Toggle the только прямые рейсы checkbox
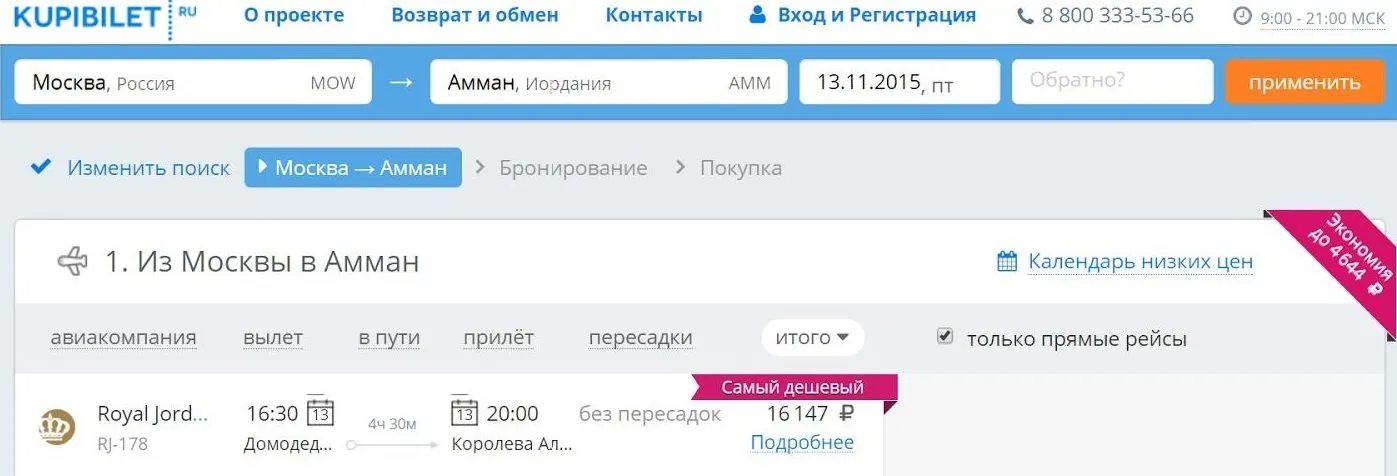1397x476 pixels. coord(945,337)
